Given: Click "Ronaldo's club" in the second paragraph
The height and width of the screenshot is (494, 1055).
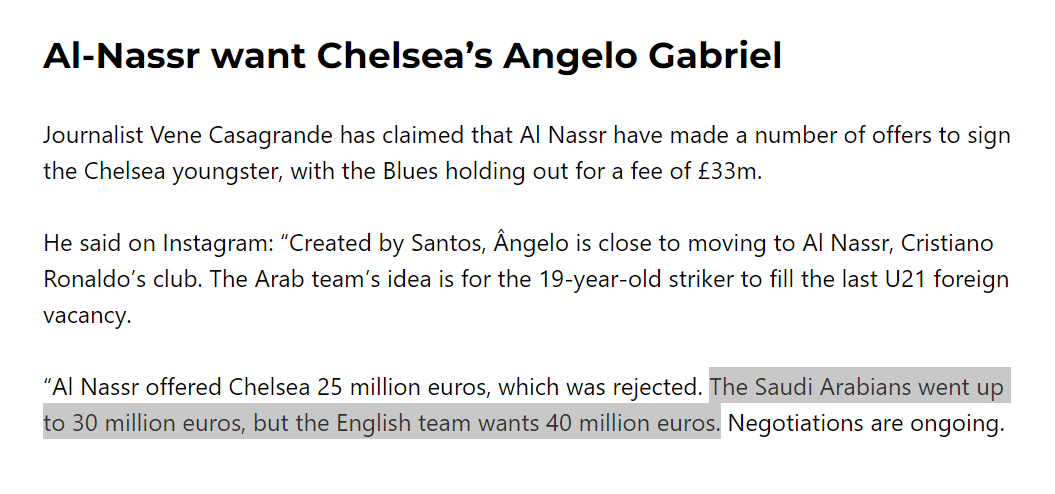Looking at the screenshot, I should [x=118, y=279].
